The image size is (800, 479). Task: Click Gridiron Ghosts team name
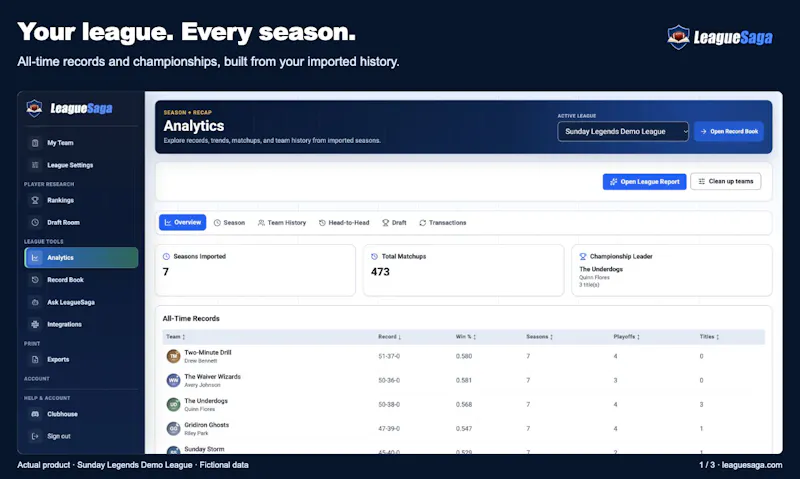(x=207, y=425)
